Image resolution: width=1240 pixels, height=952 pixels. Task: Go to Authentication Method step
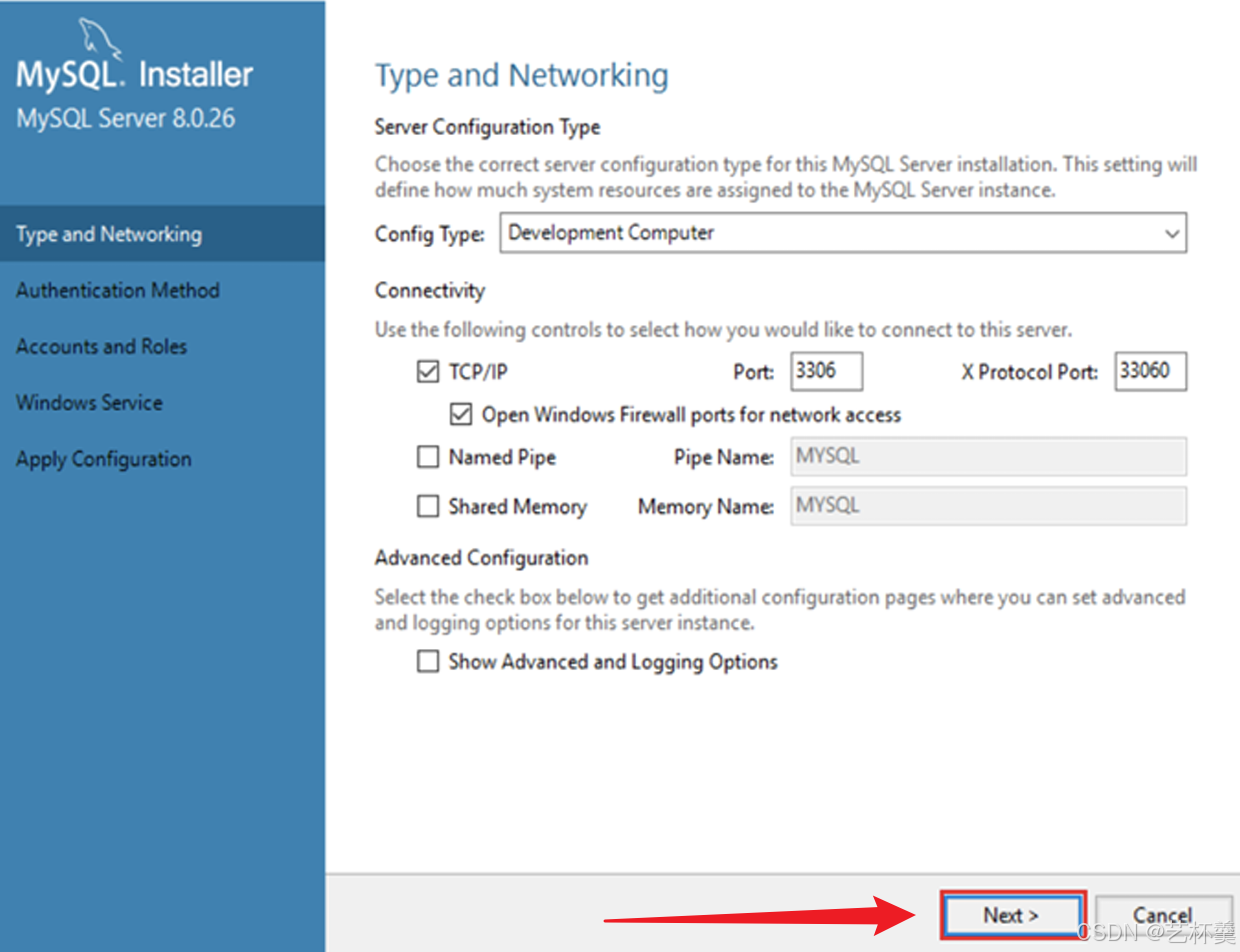pyautogui.click(x=118, y=290)
